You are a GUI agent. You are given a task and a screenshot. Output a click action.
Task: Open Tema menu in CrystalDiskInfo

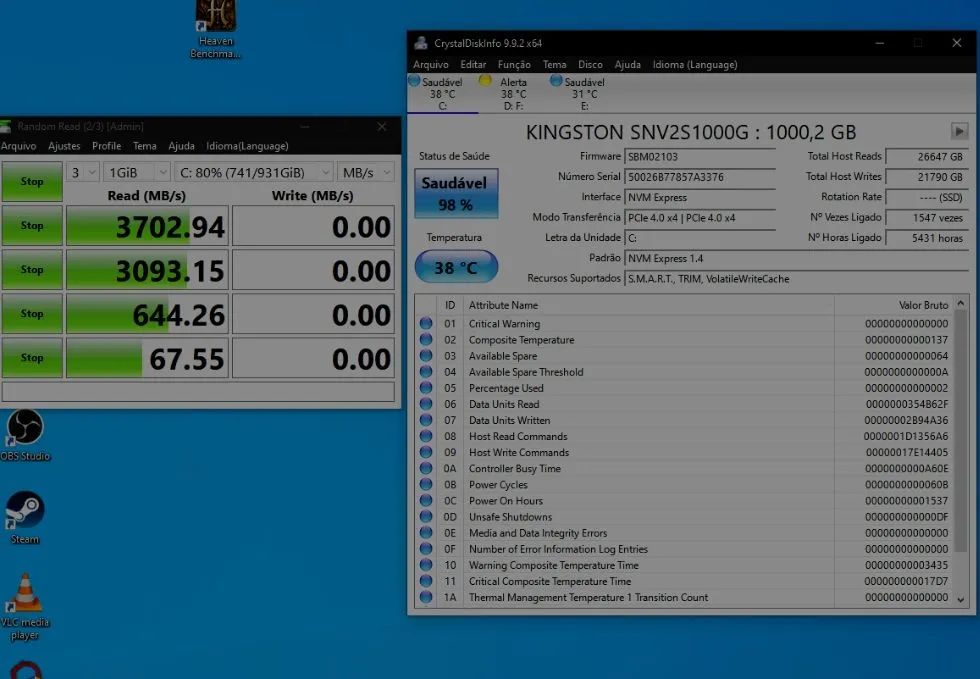click(x=554, y=64)
